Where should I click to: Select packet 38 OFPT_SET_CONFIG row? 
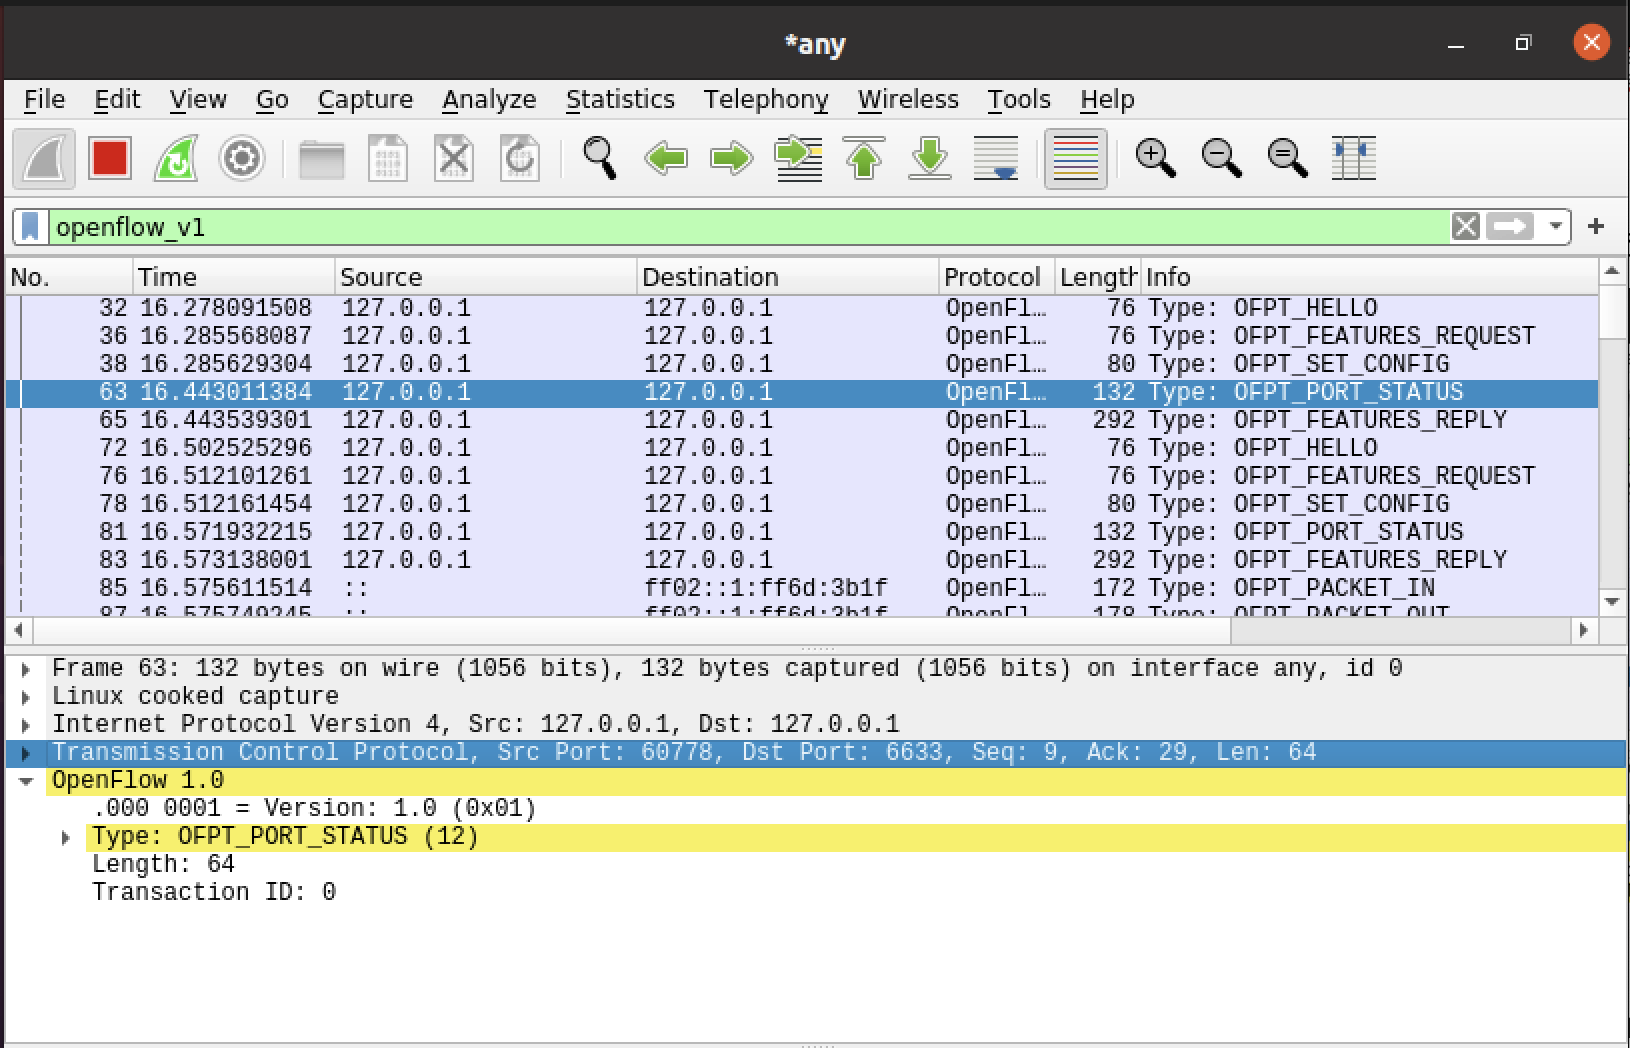point(802,364)
